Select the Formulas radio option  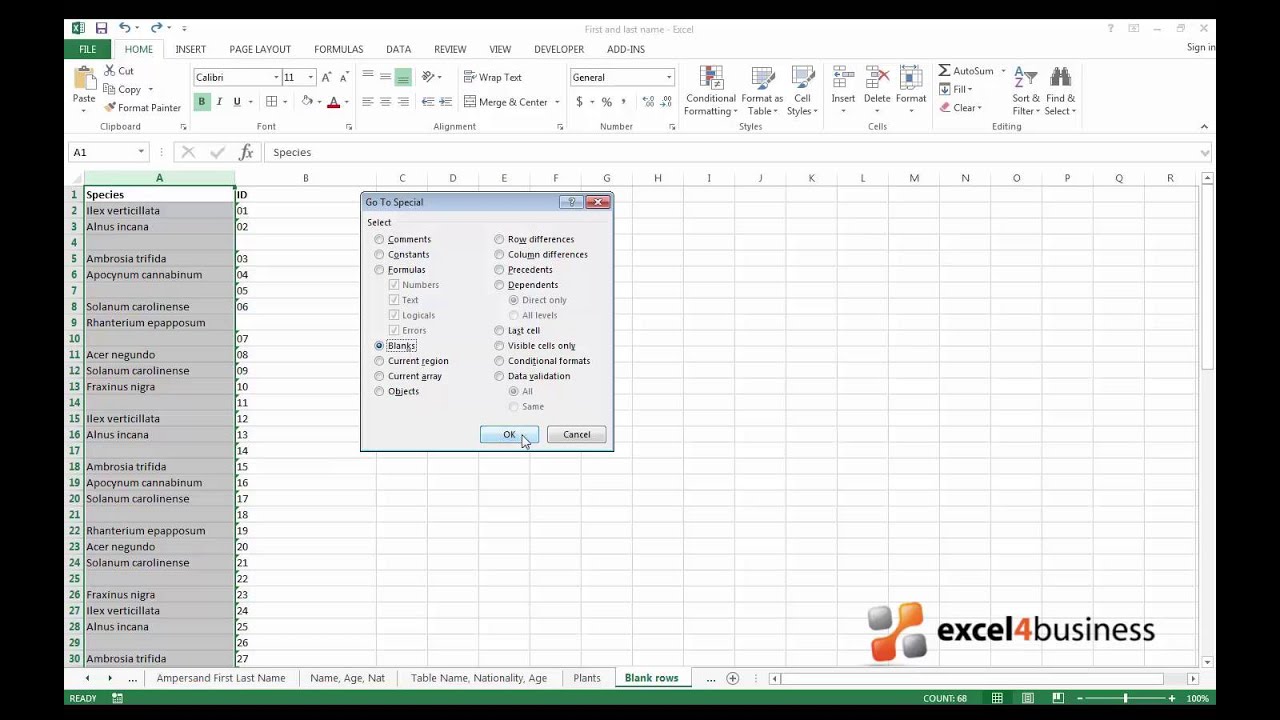point(379,270)
